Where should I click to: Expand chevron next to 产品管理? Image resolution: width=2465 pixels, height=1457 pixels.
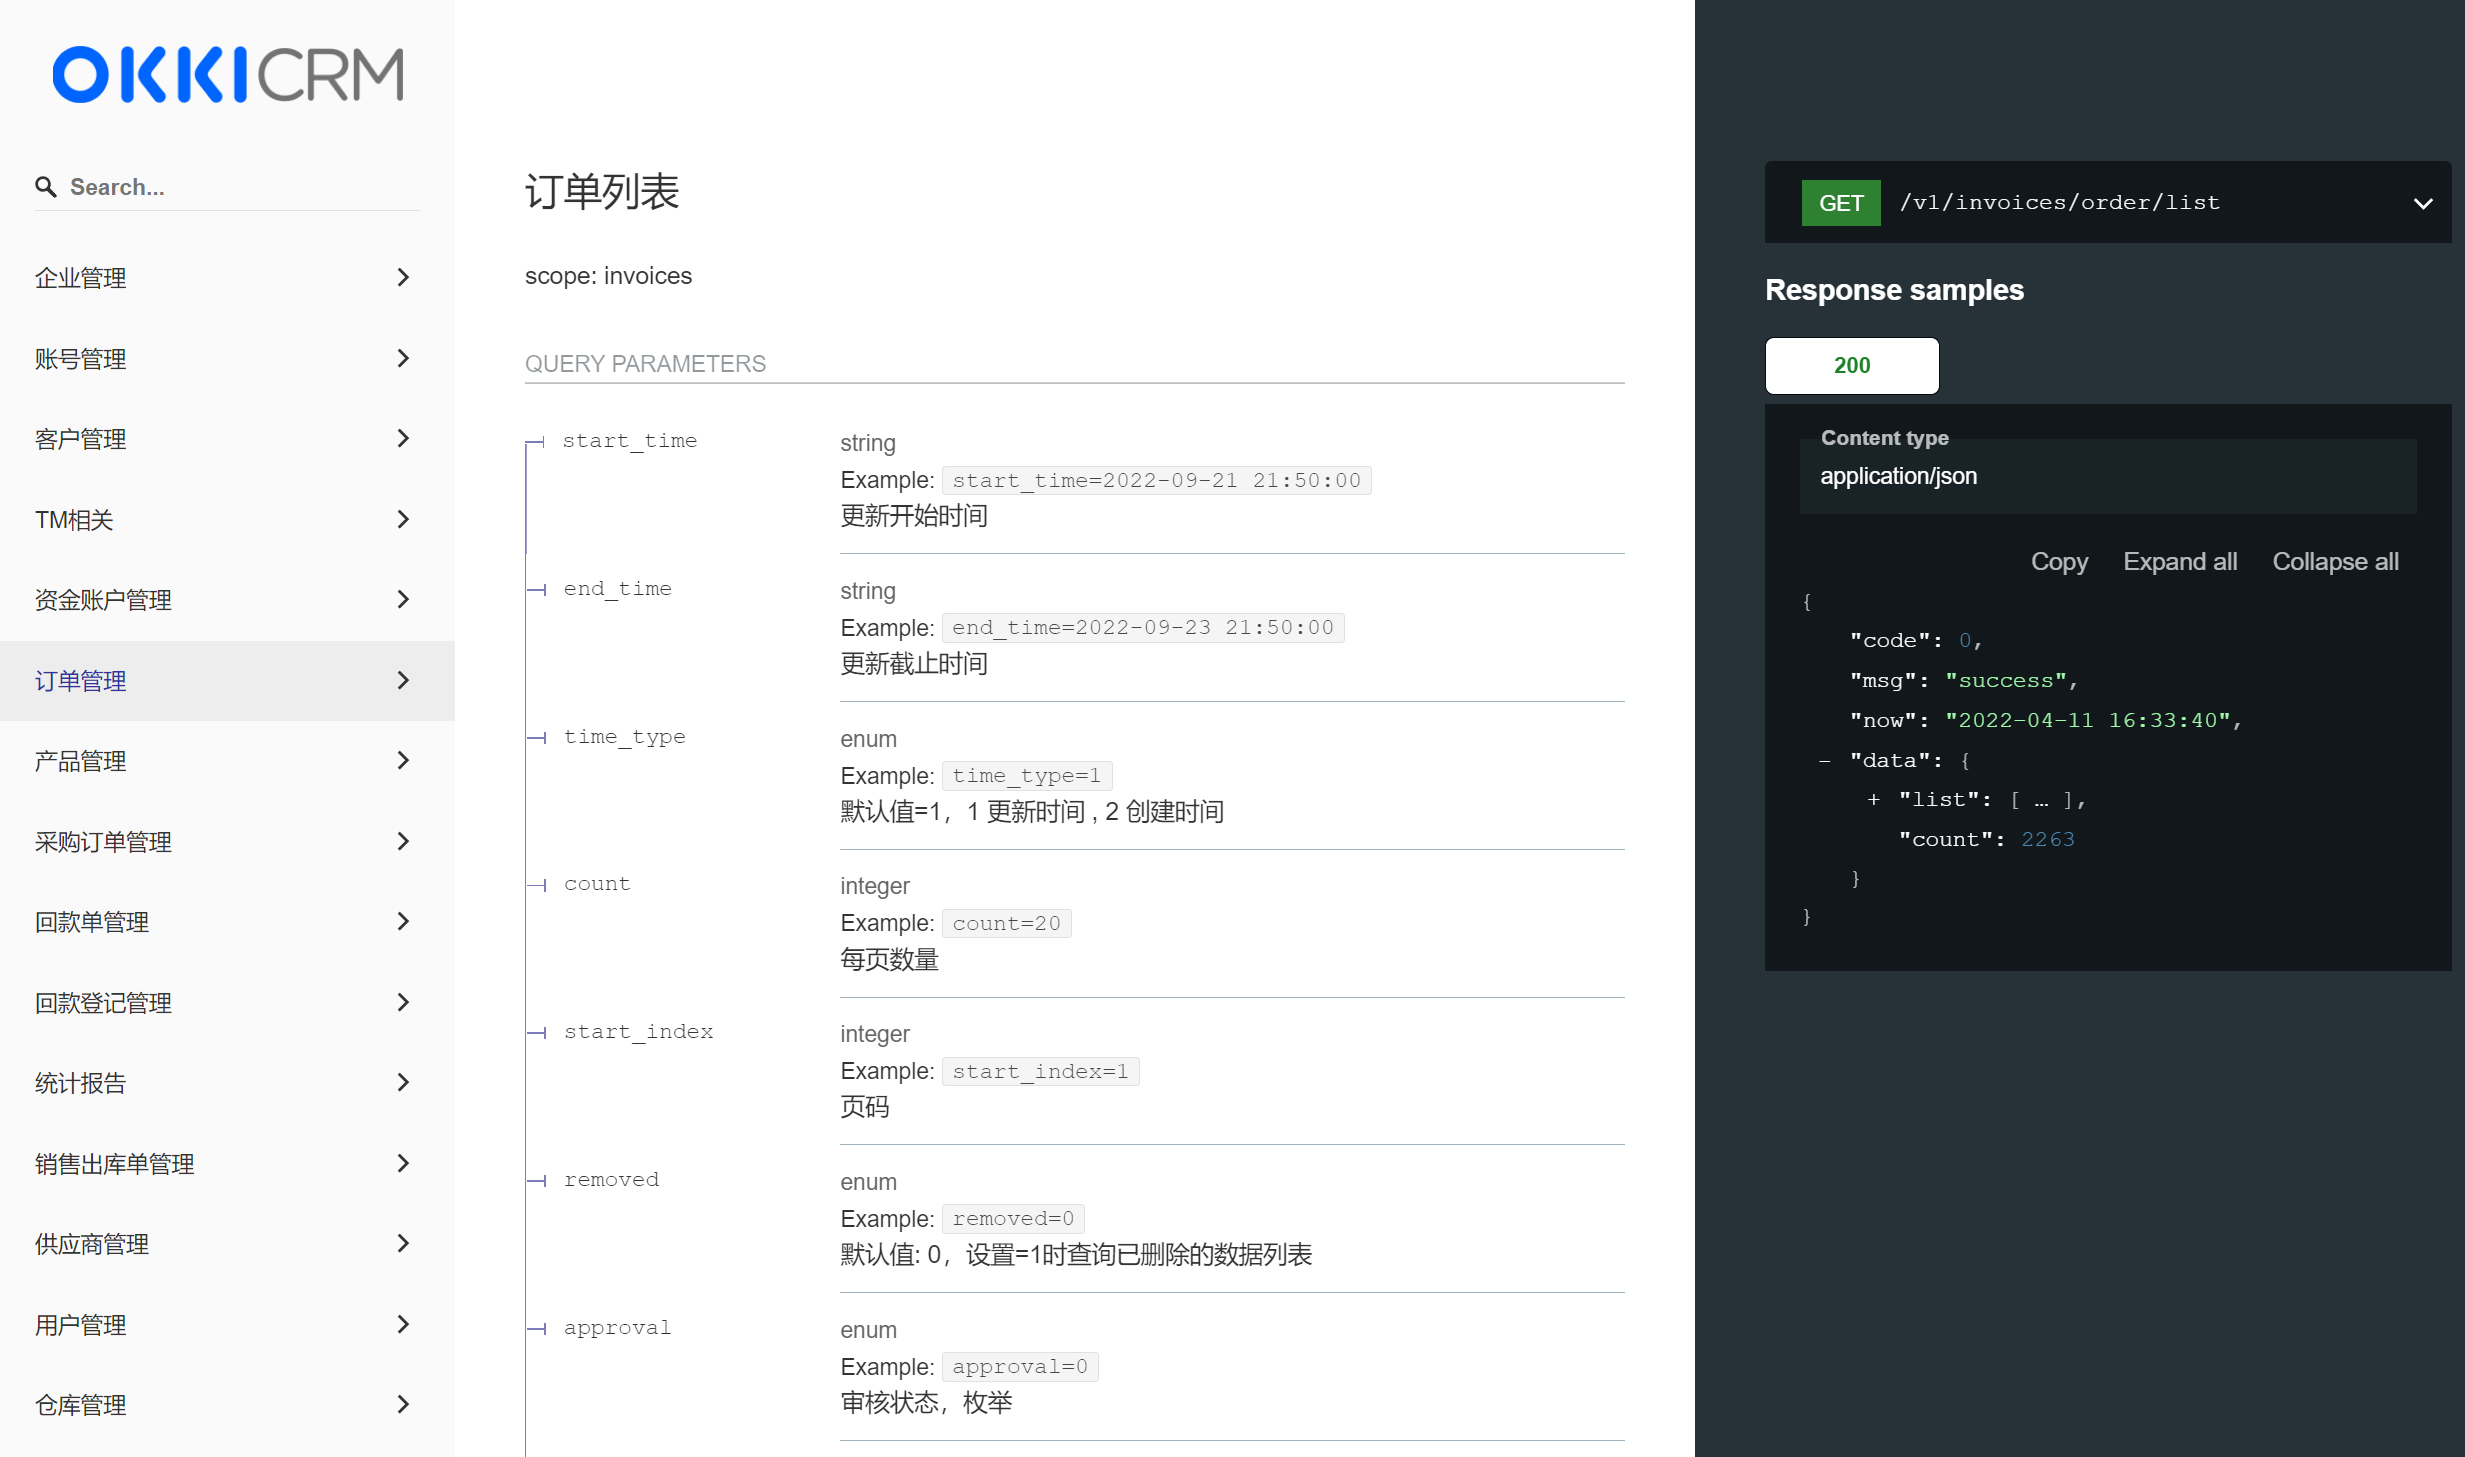click(403, 761)
